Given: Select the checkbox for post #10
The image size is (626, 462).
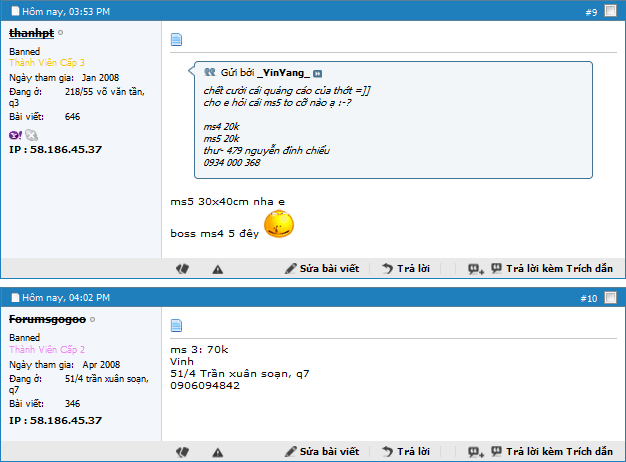Looking at the screenshot, I should pyautogui.click(x=610, y=297).
